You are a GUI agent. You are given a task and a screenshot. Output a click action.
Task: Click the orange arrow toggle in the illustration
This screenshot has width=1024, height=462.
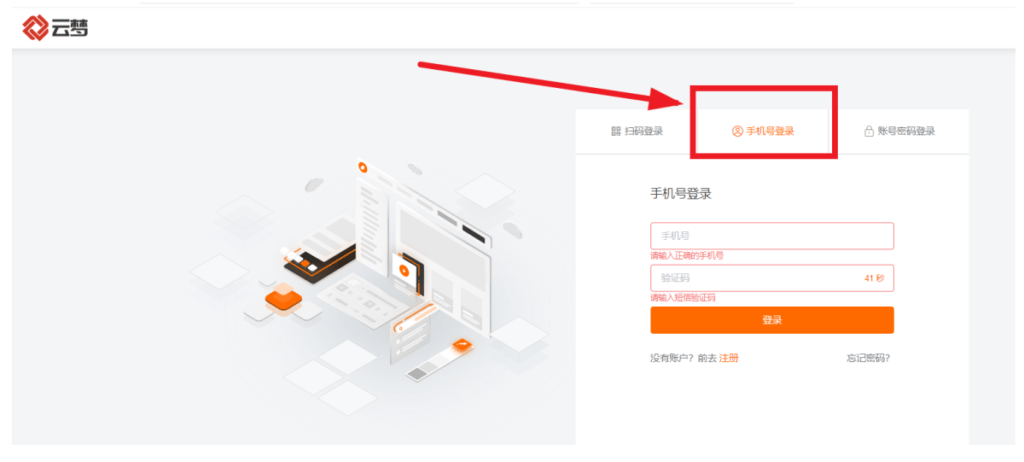pos(462,343)
